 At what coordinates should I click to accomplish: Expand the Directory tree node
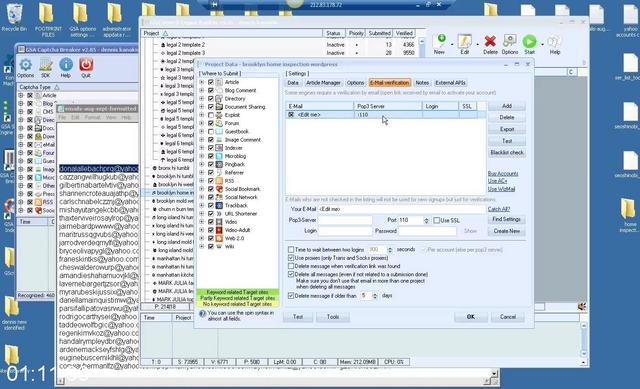click(202, 98)
